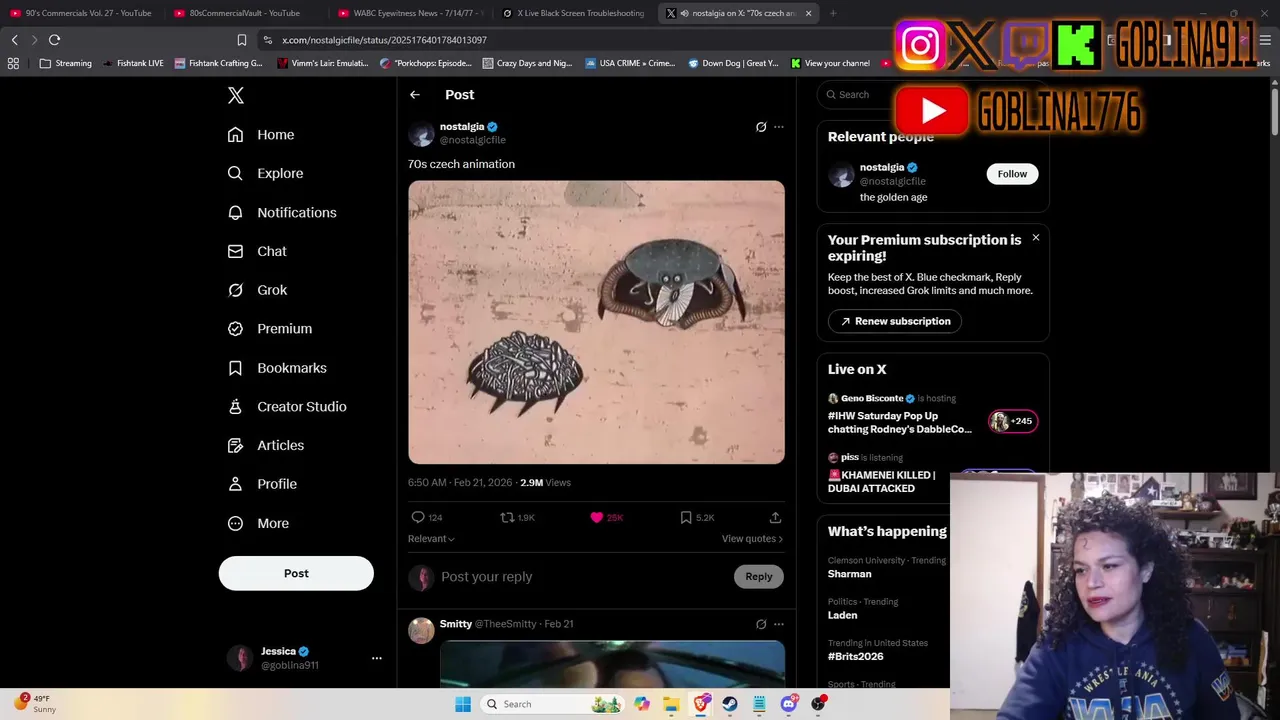Click browser back button

pos(14,40)
